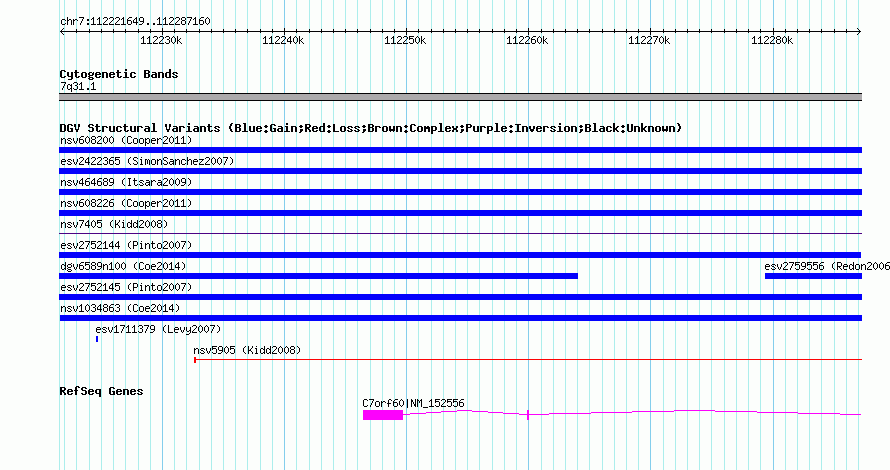Select the tiny blue esv1711379 variant mark
This screenshot has width=890, height=470.
[97, 339]
